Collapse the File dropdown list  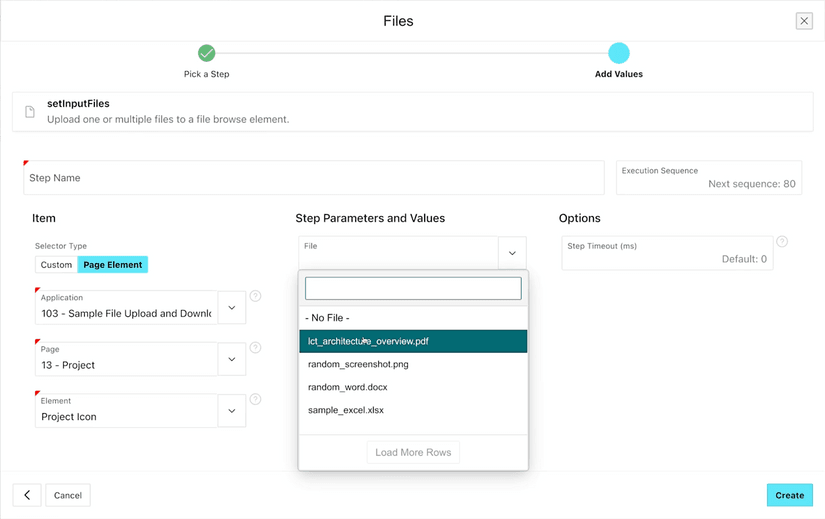coord(512,253)
